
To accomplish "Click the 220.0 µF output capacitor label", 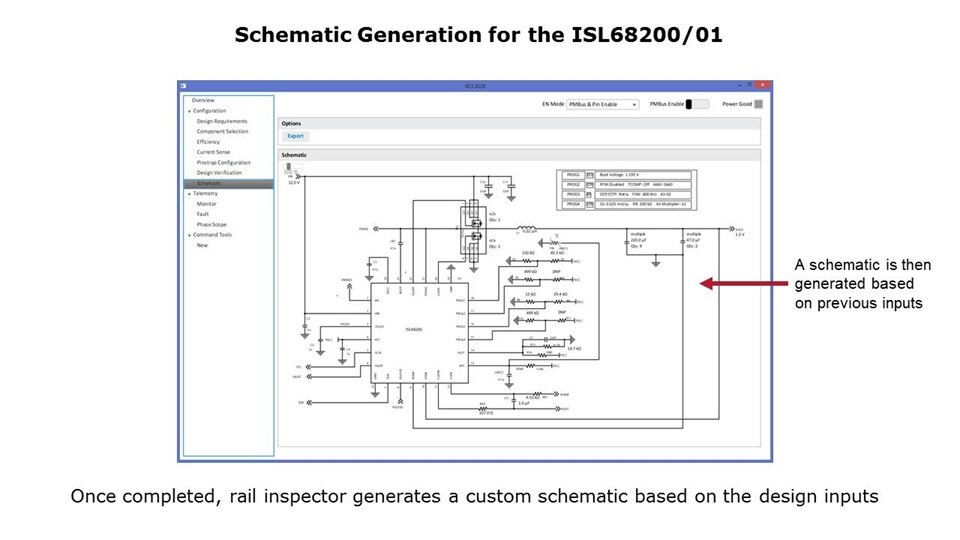I will coord(639,240).
